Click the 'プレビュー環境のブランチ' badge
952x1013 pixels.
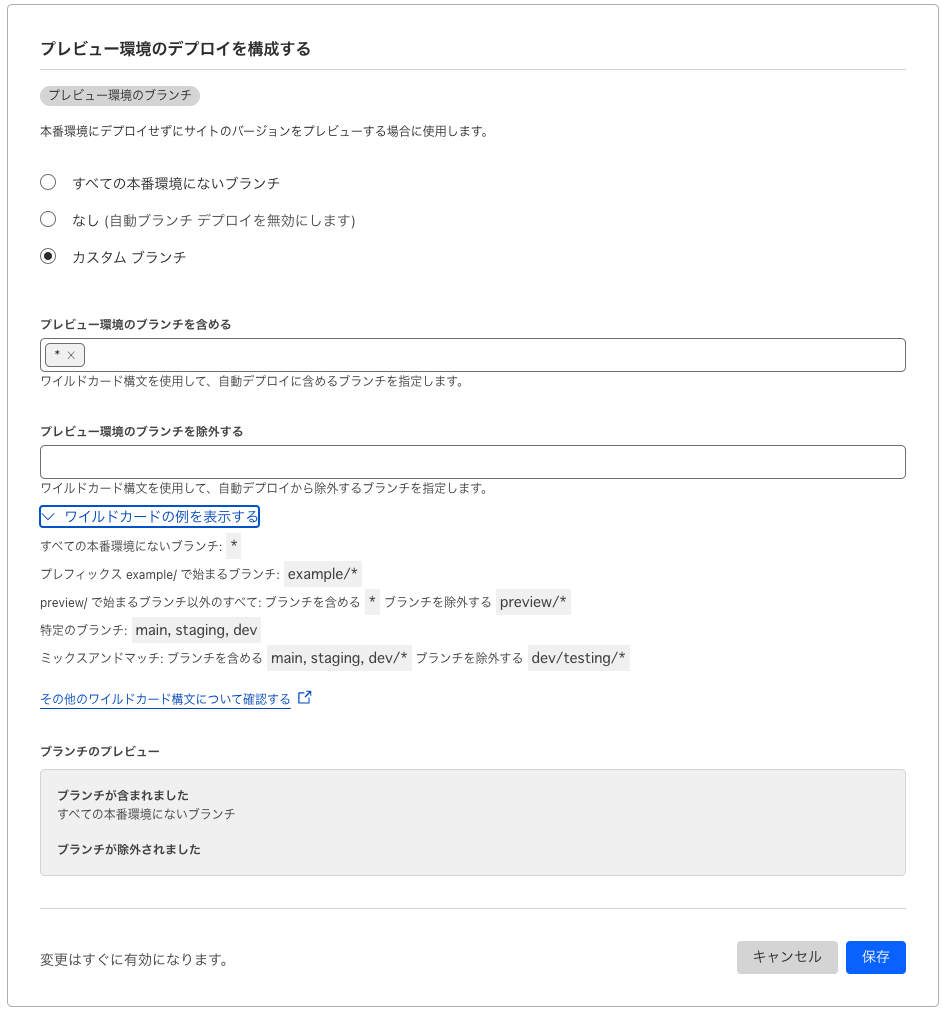coord(120,96)
